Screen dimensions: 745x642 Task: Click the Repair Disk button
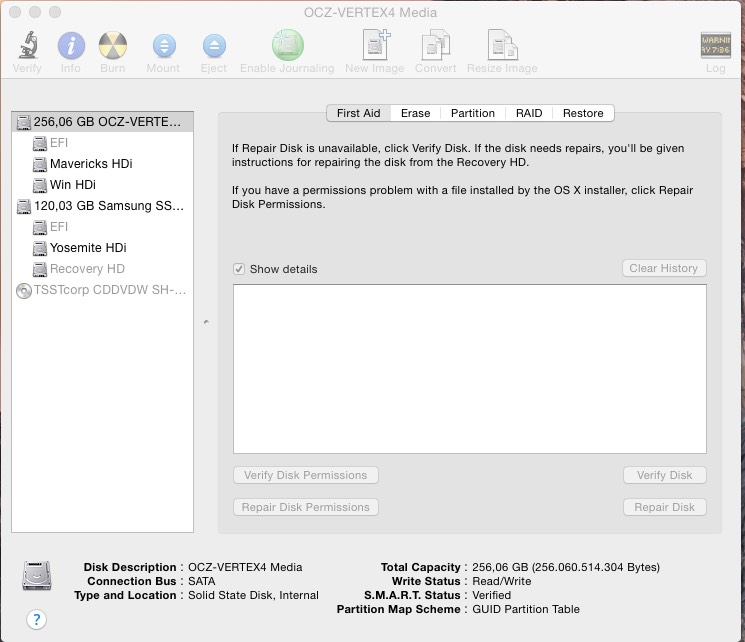[664, 507]
